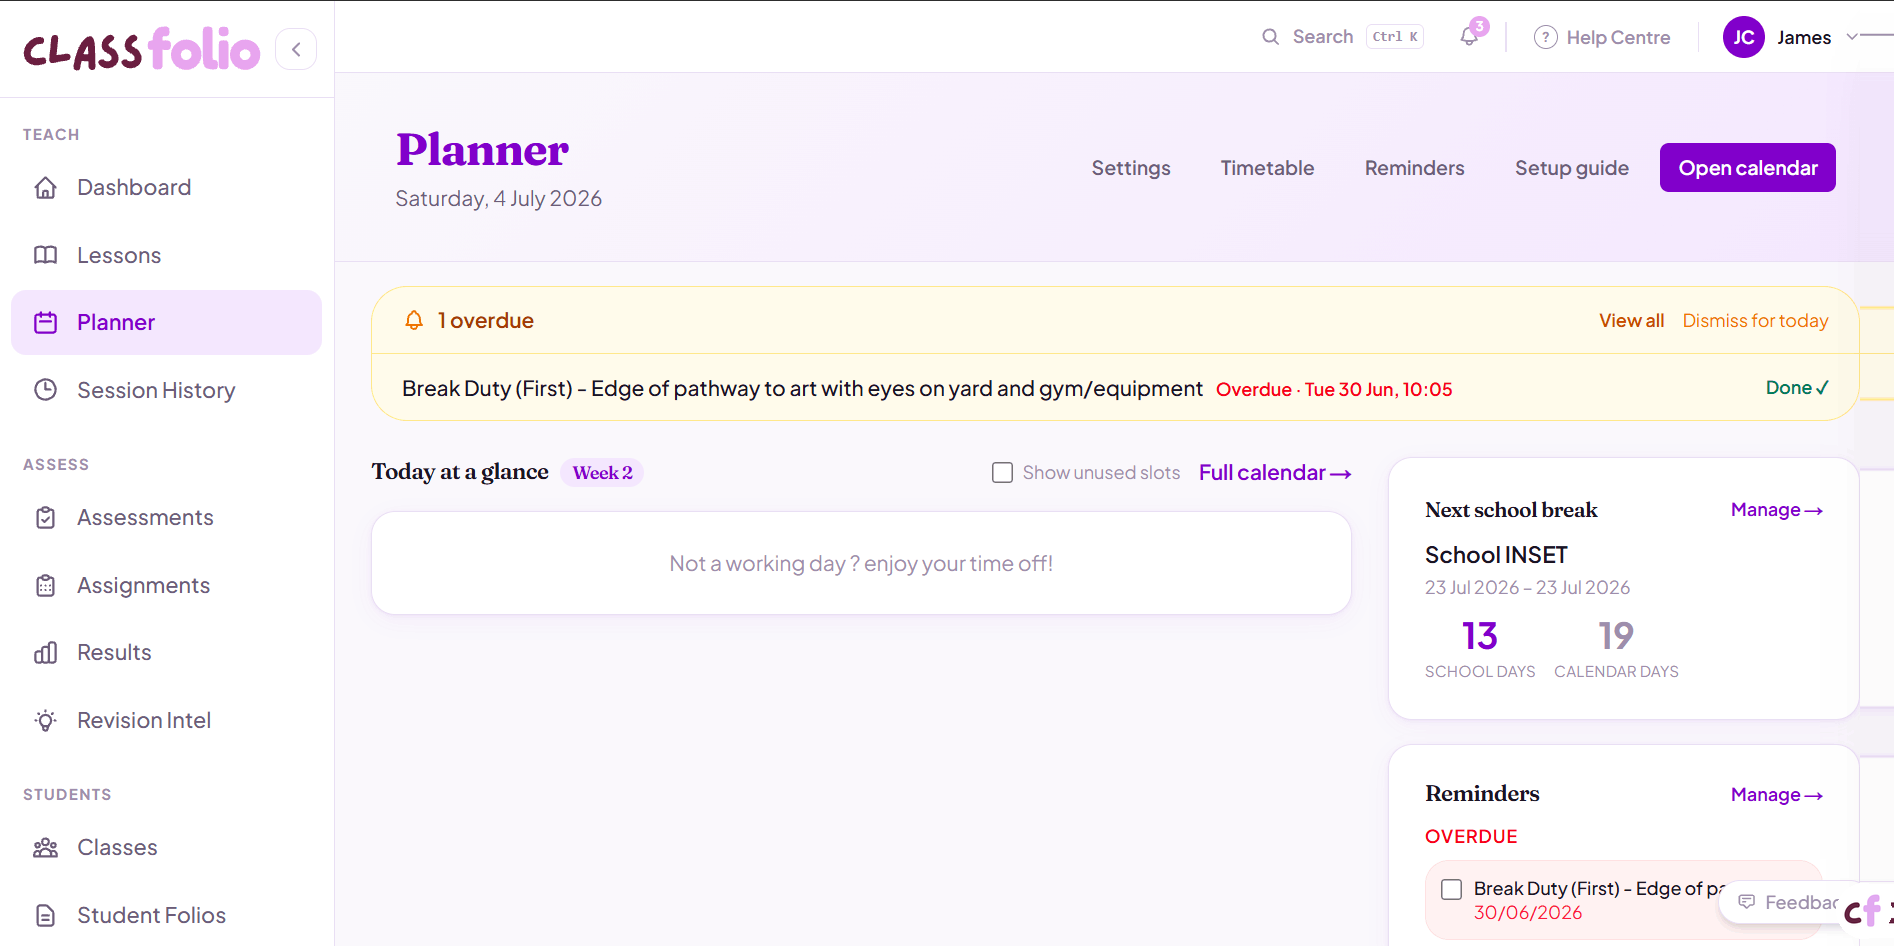Go to Dashboard in sidebar
This screenshot has height=946, width=1894.
[x=166, y=187]
